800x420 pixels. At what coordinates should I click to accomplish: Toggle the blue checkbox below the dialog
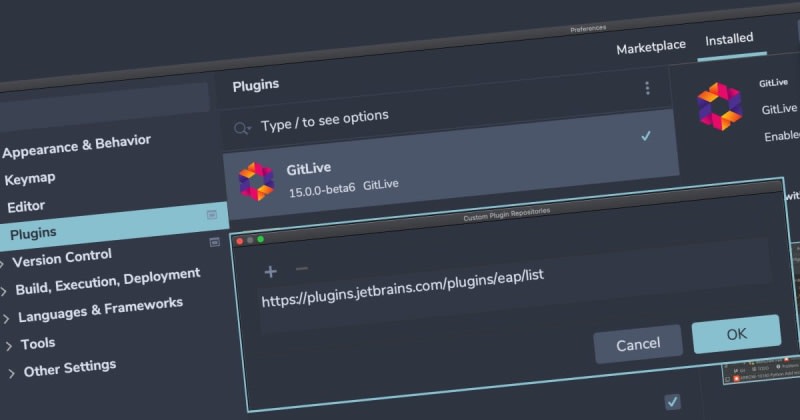pos(672,401)
